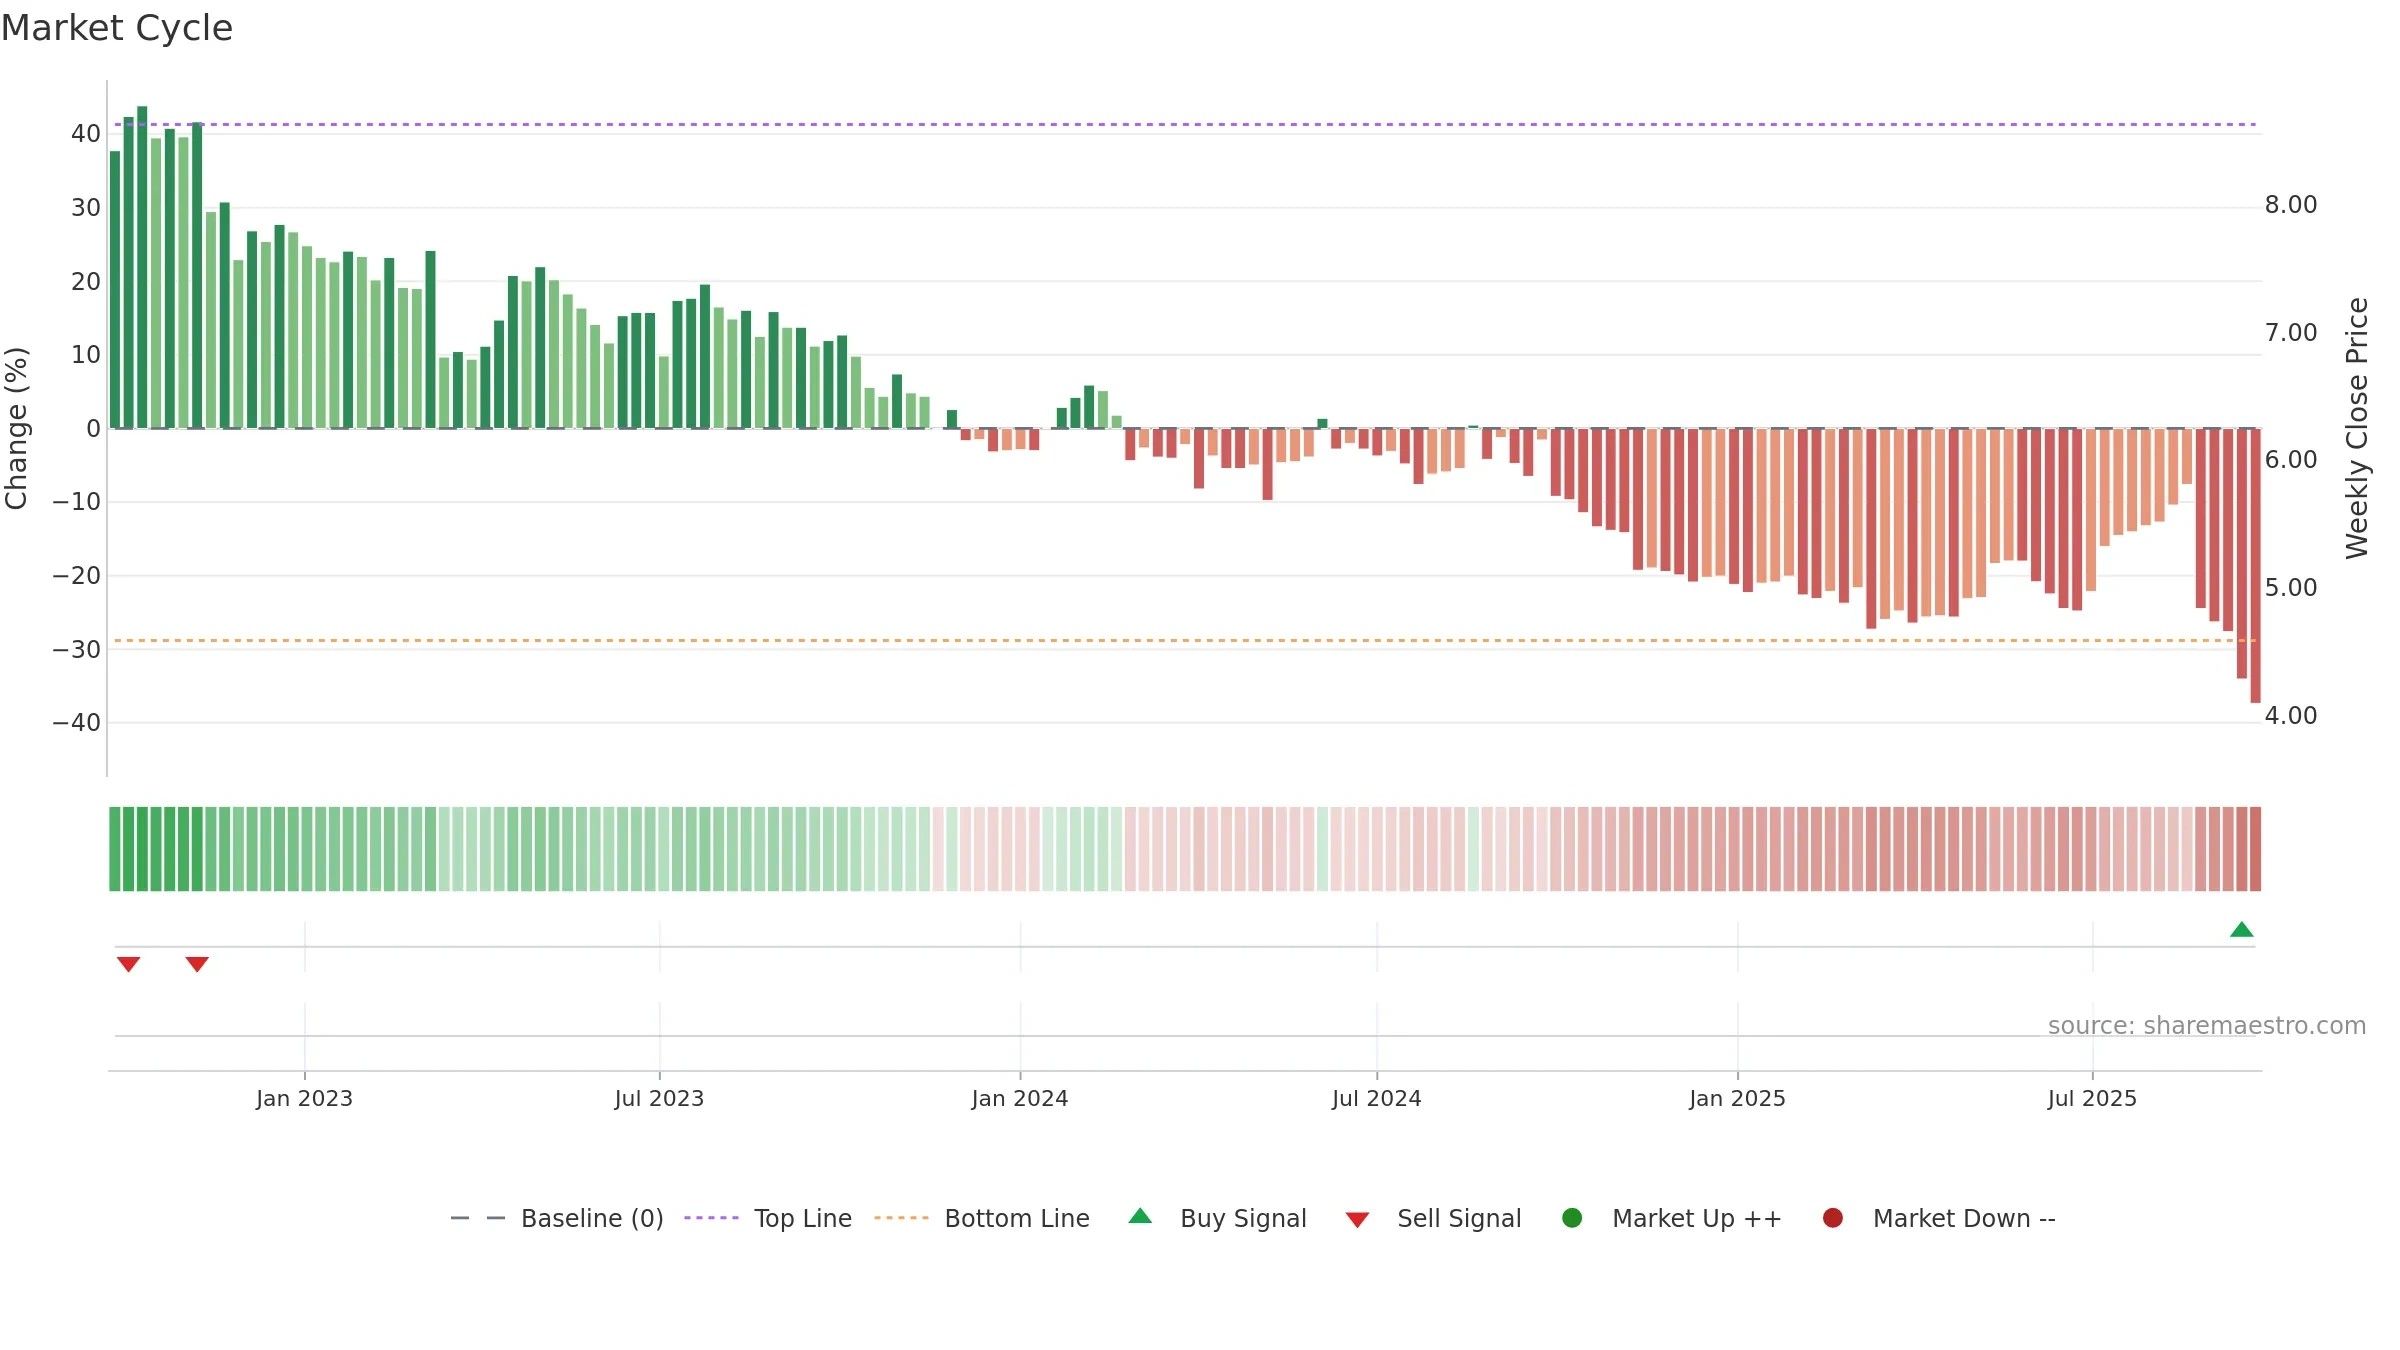This screenshot has height=1350, width=2400.
Task: Toggle the Baseline (0) legend entry
Action: tap(557, 1218)
